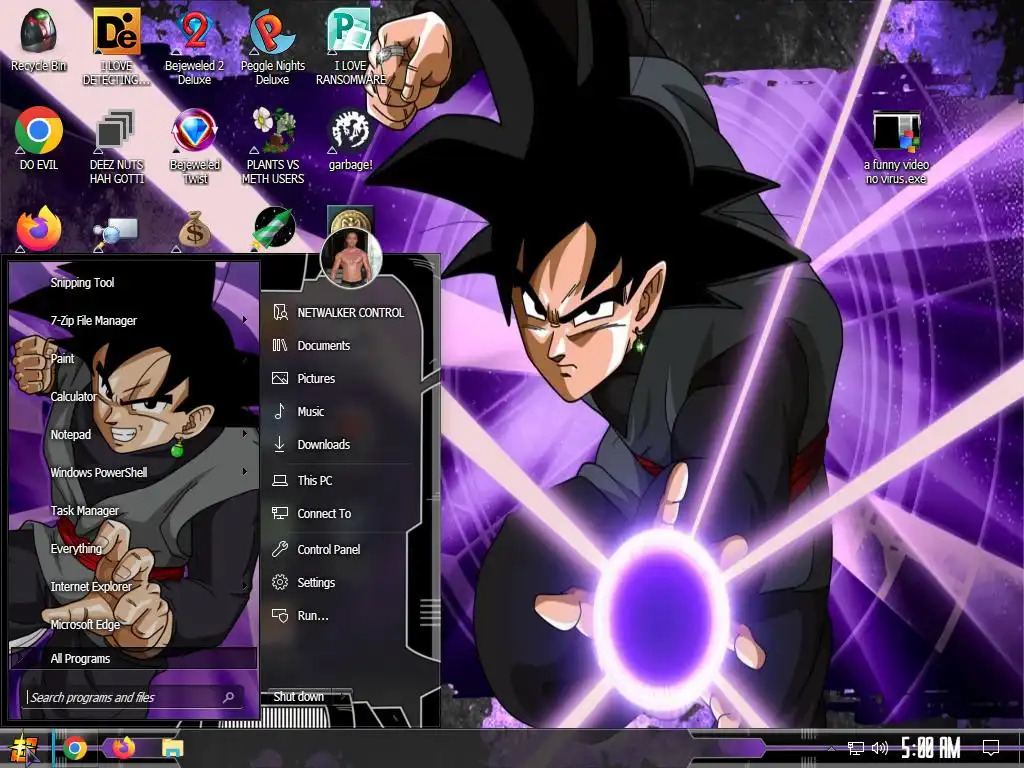The image size is (1024, 768).
Task: Open the money bag desktop icon
Action: pos(194,229)
